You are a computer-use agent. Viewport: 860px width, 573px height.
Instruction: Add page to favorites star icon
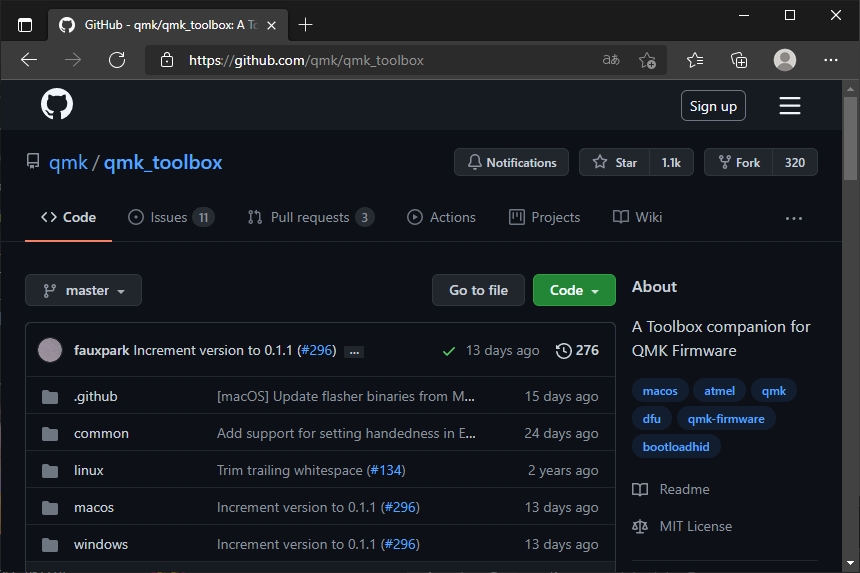coord(647,60)
